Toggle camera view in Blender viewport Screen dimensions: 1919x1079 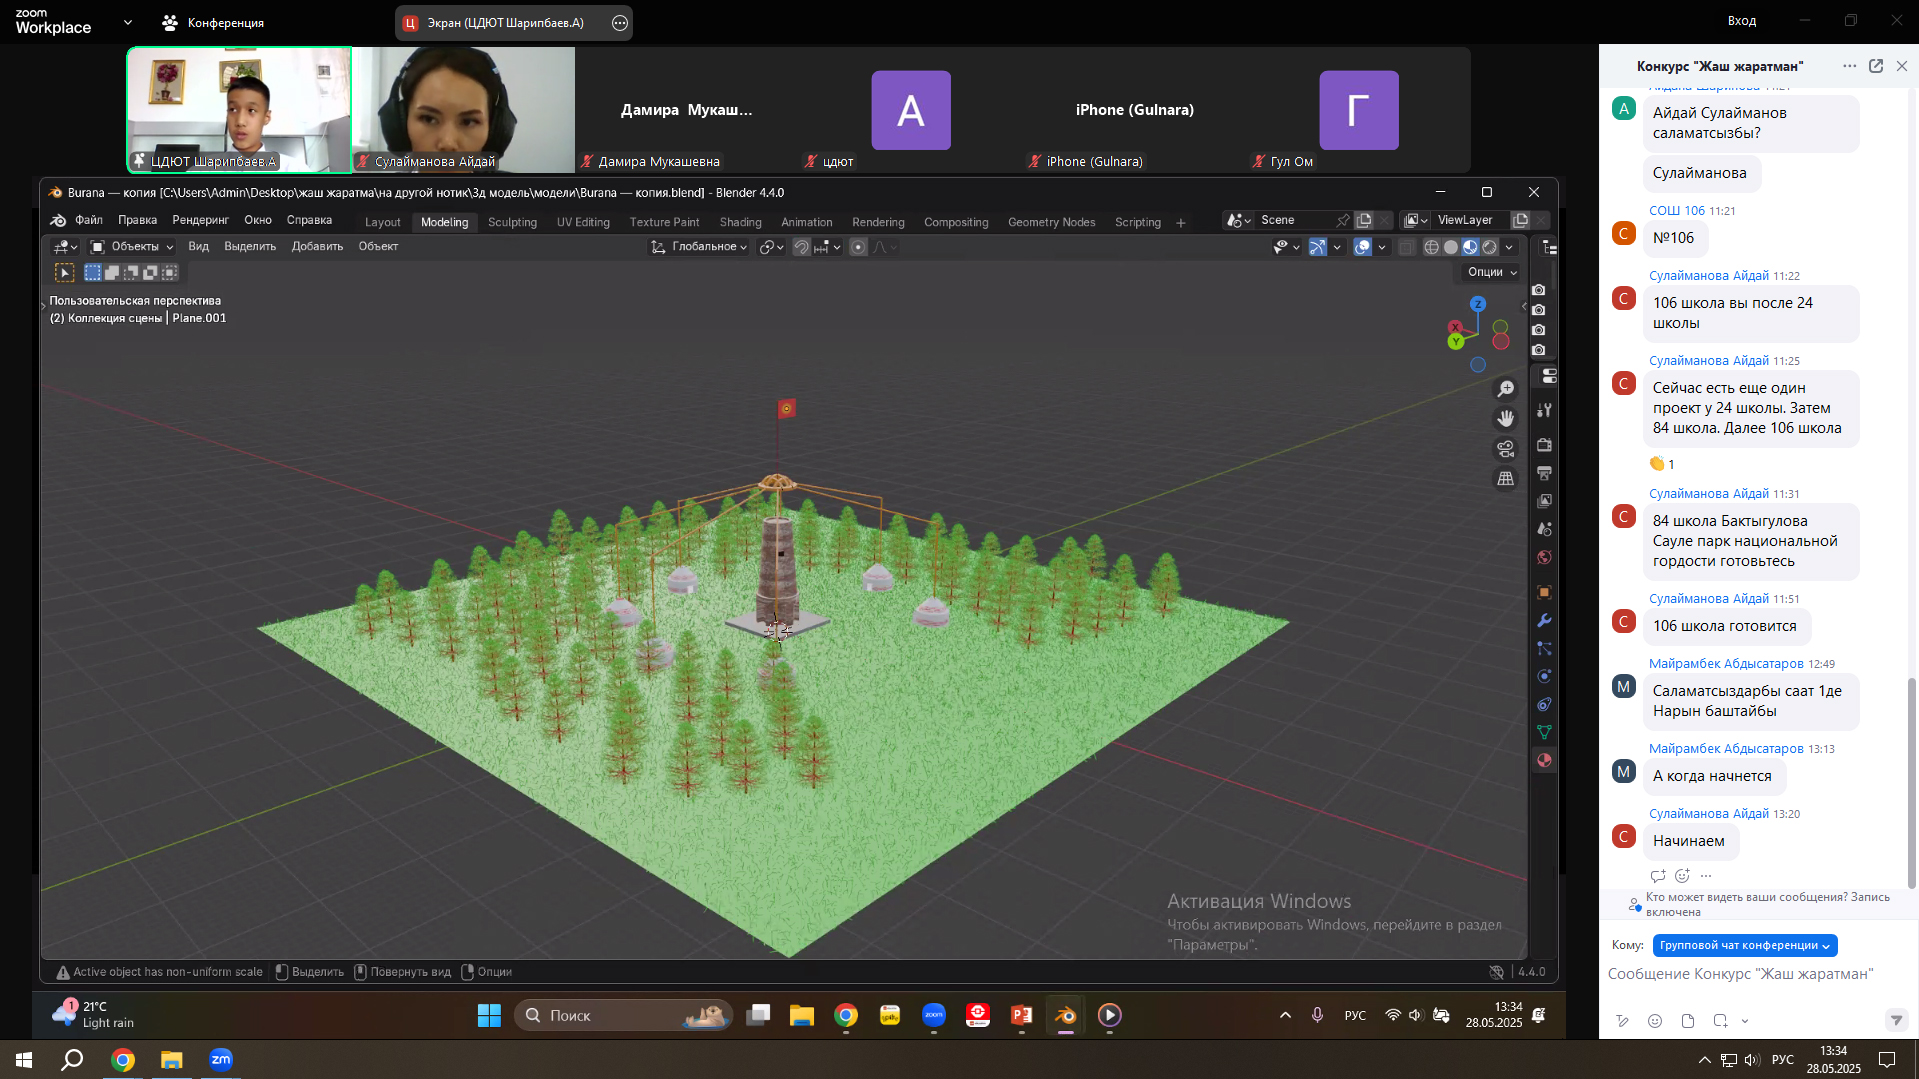tap(1505, 449)
